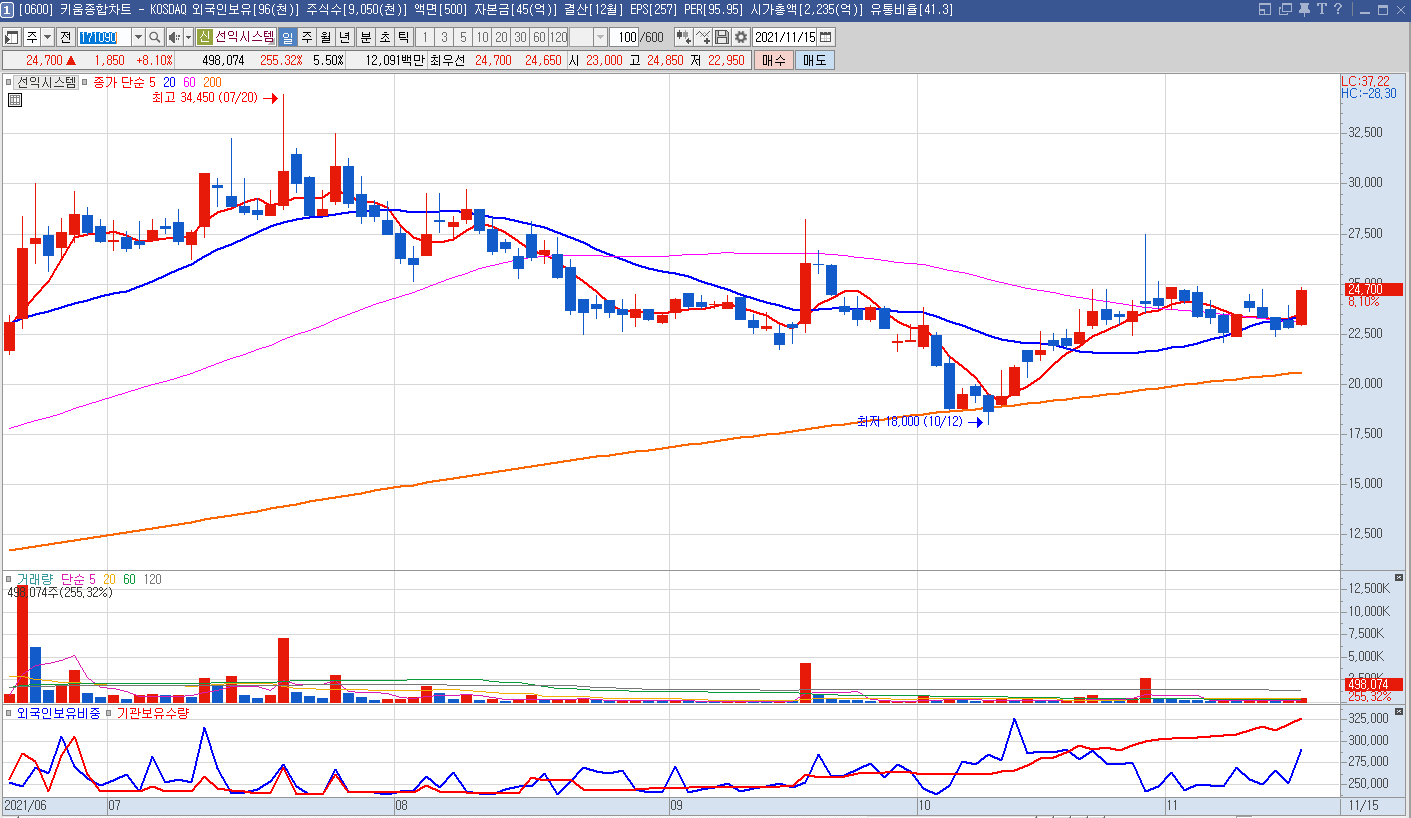The width and height of the screenshot is (1411, 818).
Task: Click the magnifier stock search icon
Action: point(155,37)
